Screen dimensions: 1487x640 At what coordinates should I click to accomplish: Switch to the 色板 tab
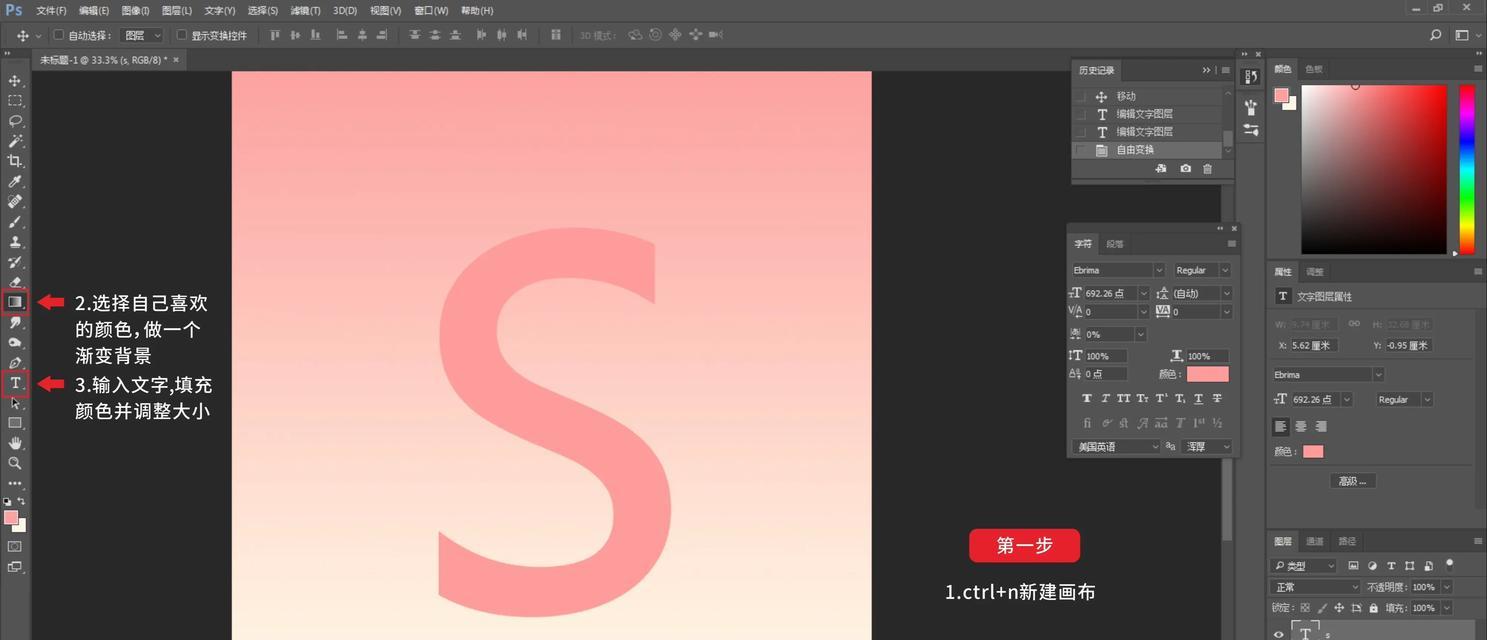pos(1314,69)
